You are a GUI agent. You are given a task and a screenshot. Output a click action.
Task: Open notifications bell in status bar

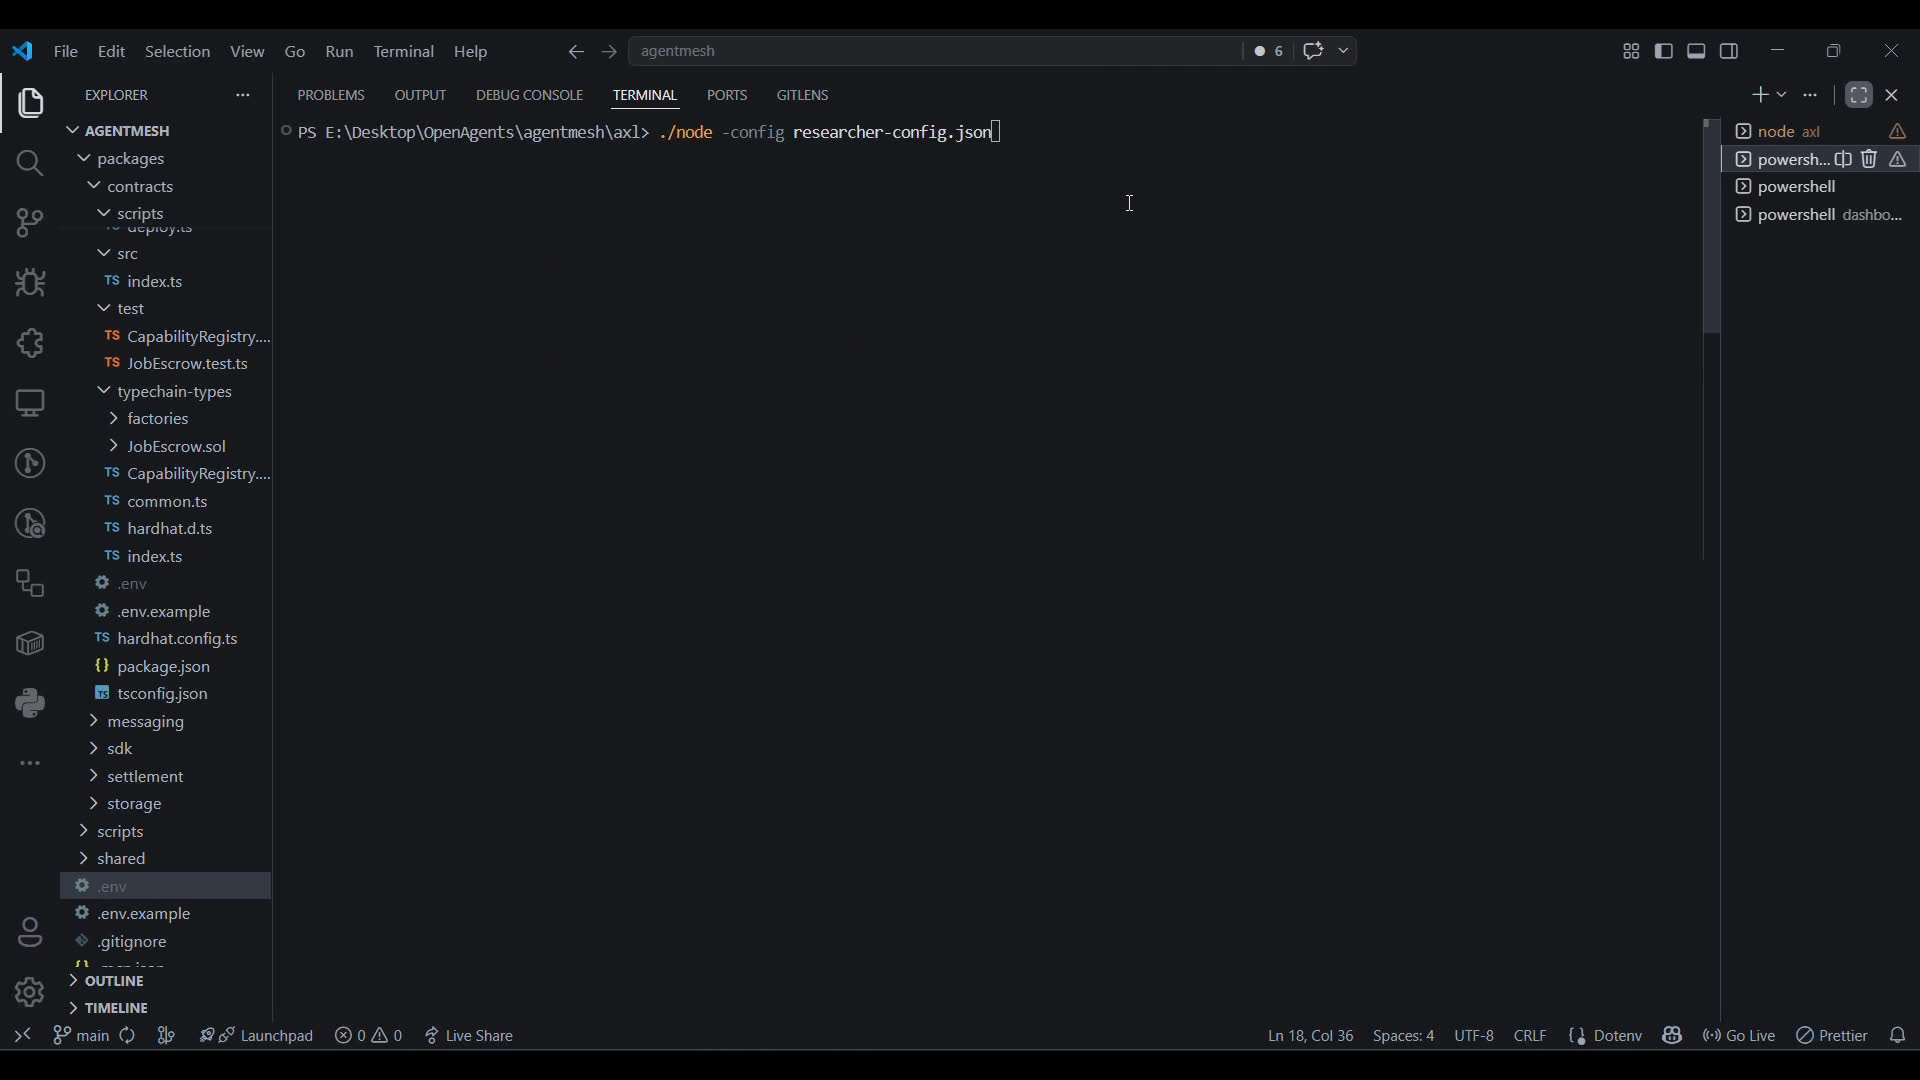tap(1898, 1036)
